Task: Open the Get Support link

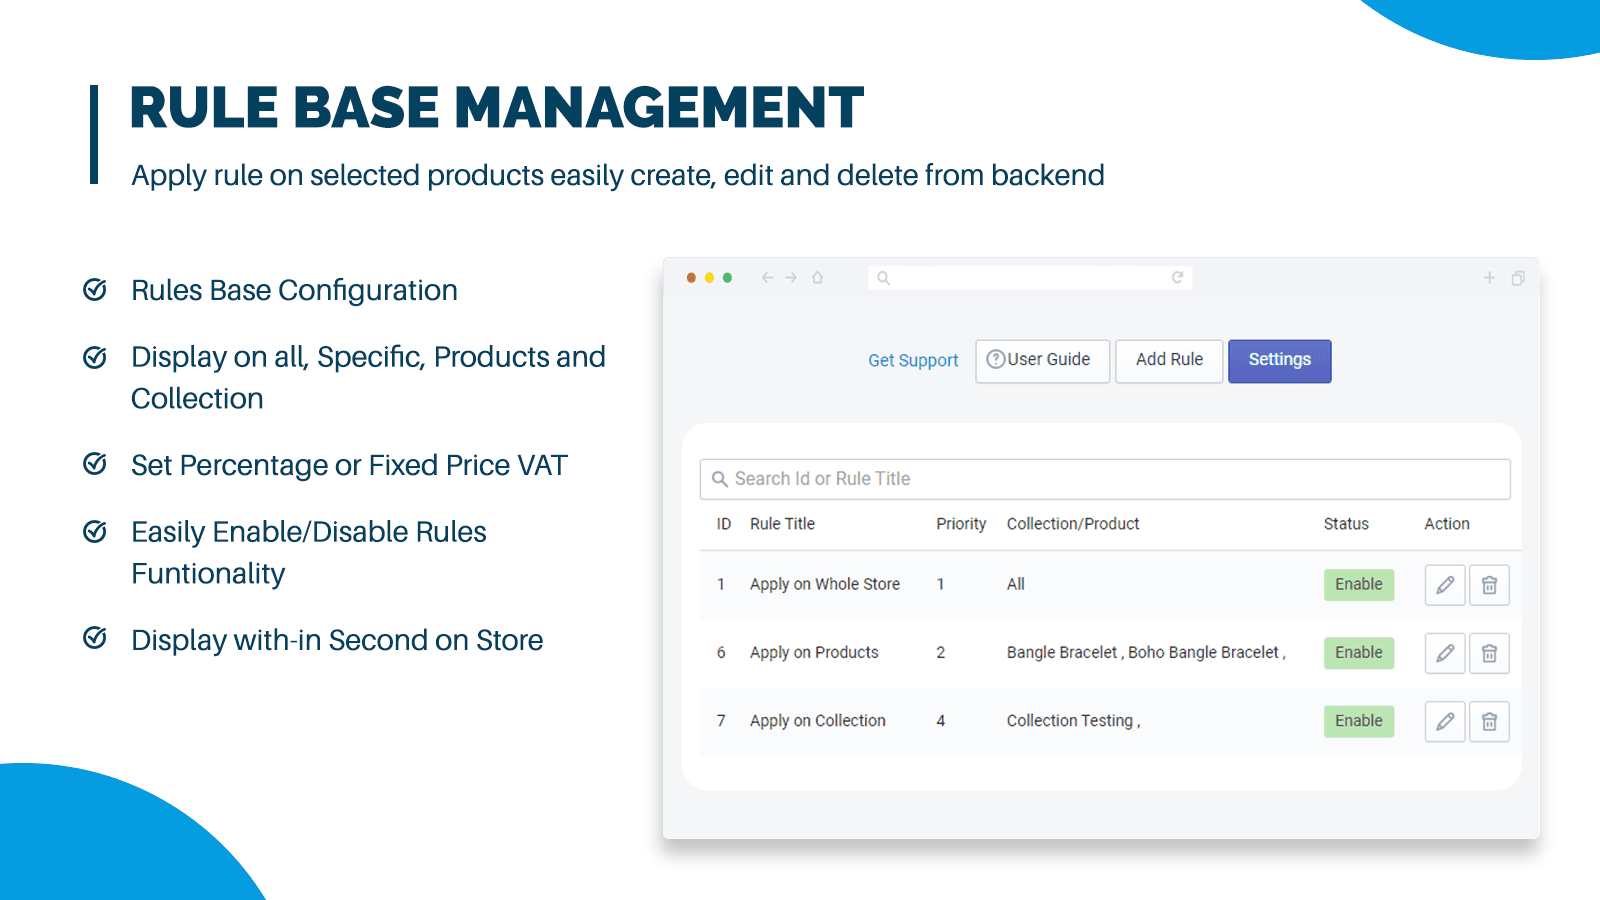Action: tap(912, 360)
